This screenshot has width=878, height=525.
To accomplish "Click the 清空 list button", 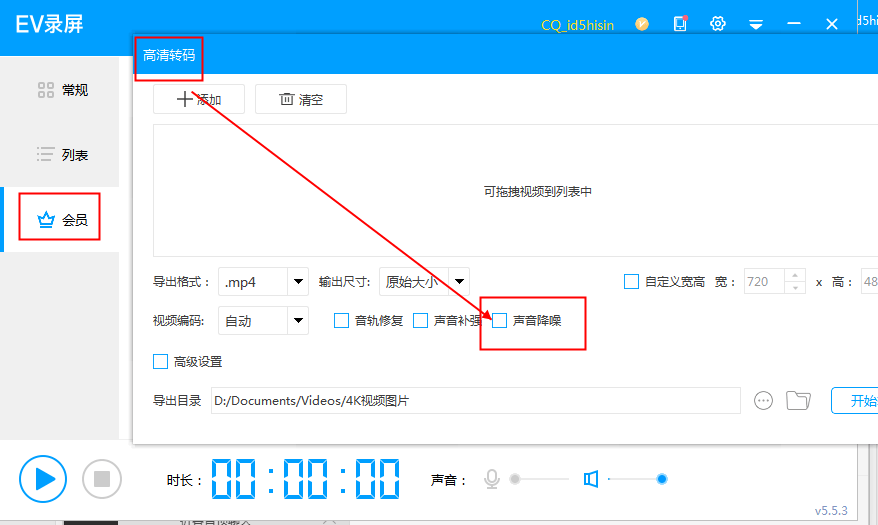I will (301, 99).
